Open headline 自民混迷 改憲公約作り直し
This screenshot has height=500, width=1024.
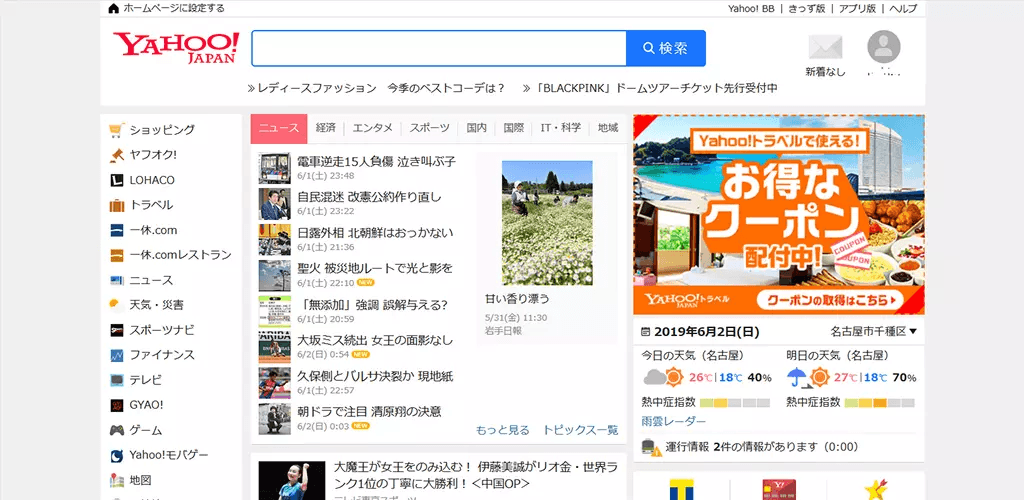369,197
